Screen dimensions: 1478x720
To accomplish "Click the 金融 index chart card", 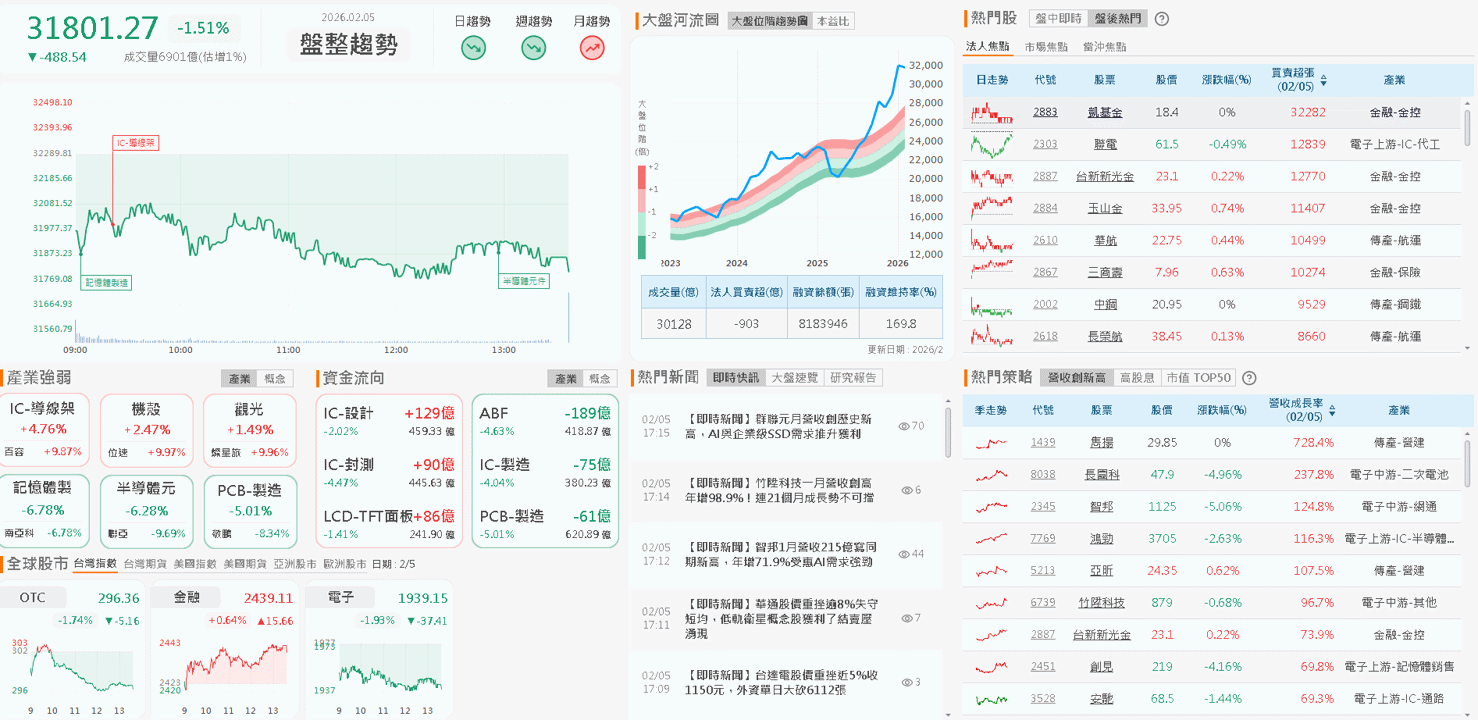I will point(224,649).
